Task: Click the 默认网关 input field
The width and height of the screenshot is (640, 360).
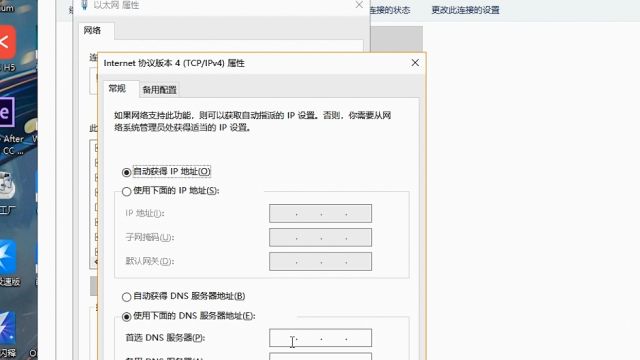Action: pos(320,261)
